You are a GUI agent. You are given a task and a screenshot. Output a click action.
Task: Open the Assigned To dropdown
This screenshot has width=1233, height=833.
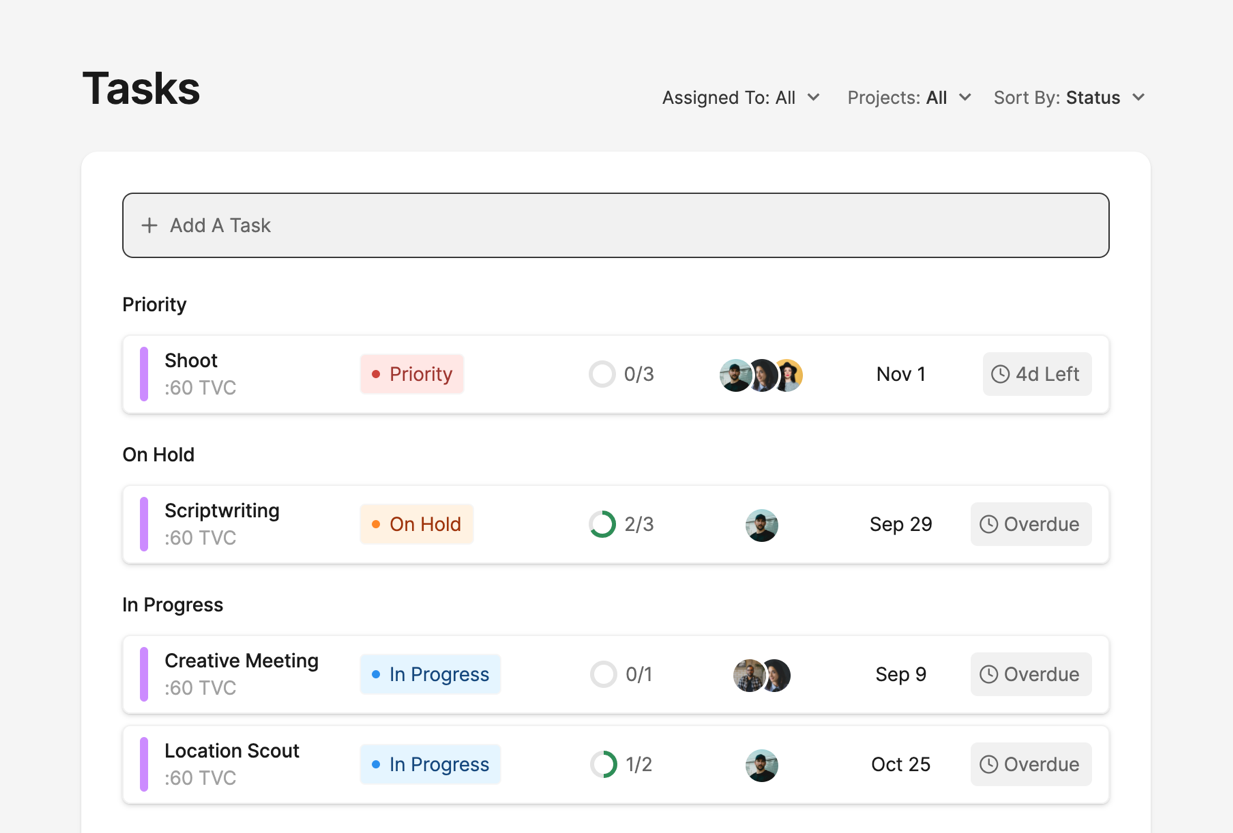[x=740, y=98]
